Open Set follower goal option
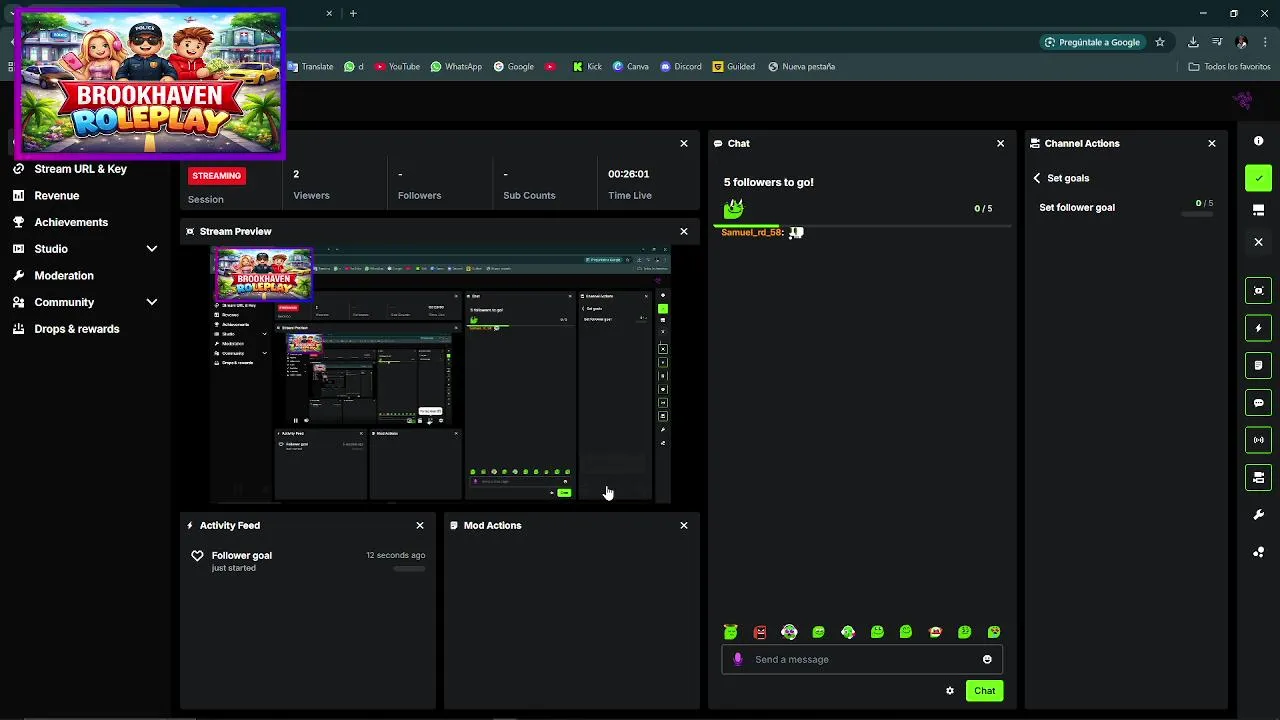This screenshot has width=1280, height=720. pos(1126,208)
